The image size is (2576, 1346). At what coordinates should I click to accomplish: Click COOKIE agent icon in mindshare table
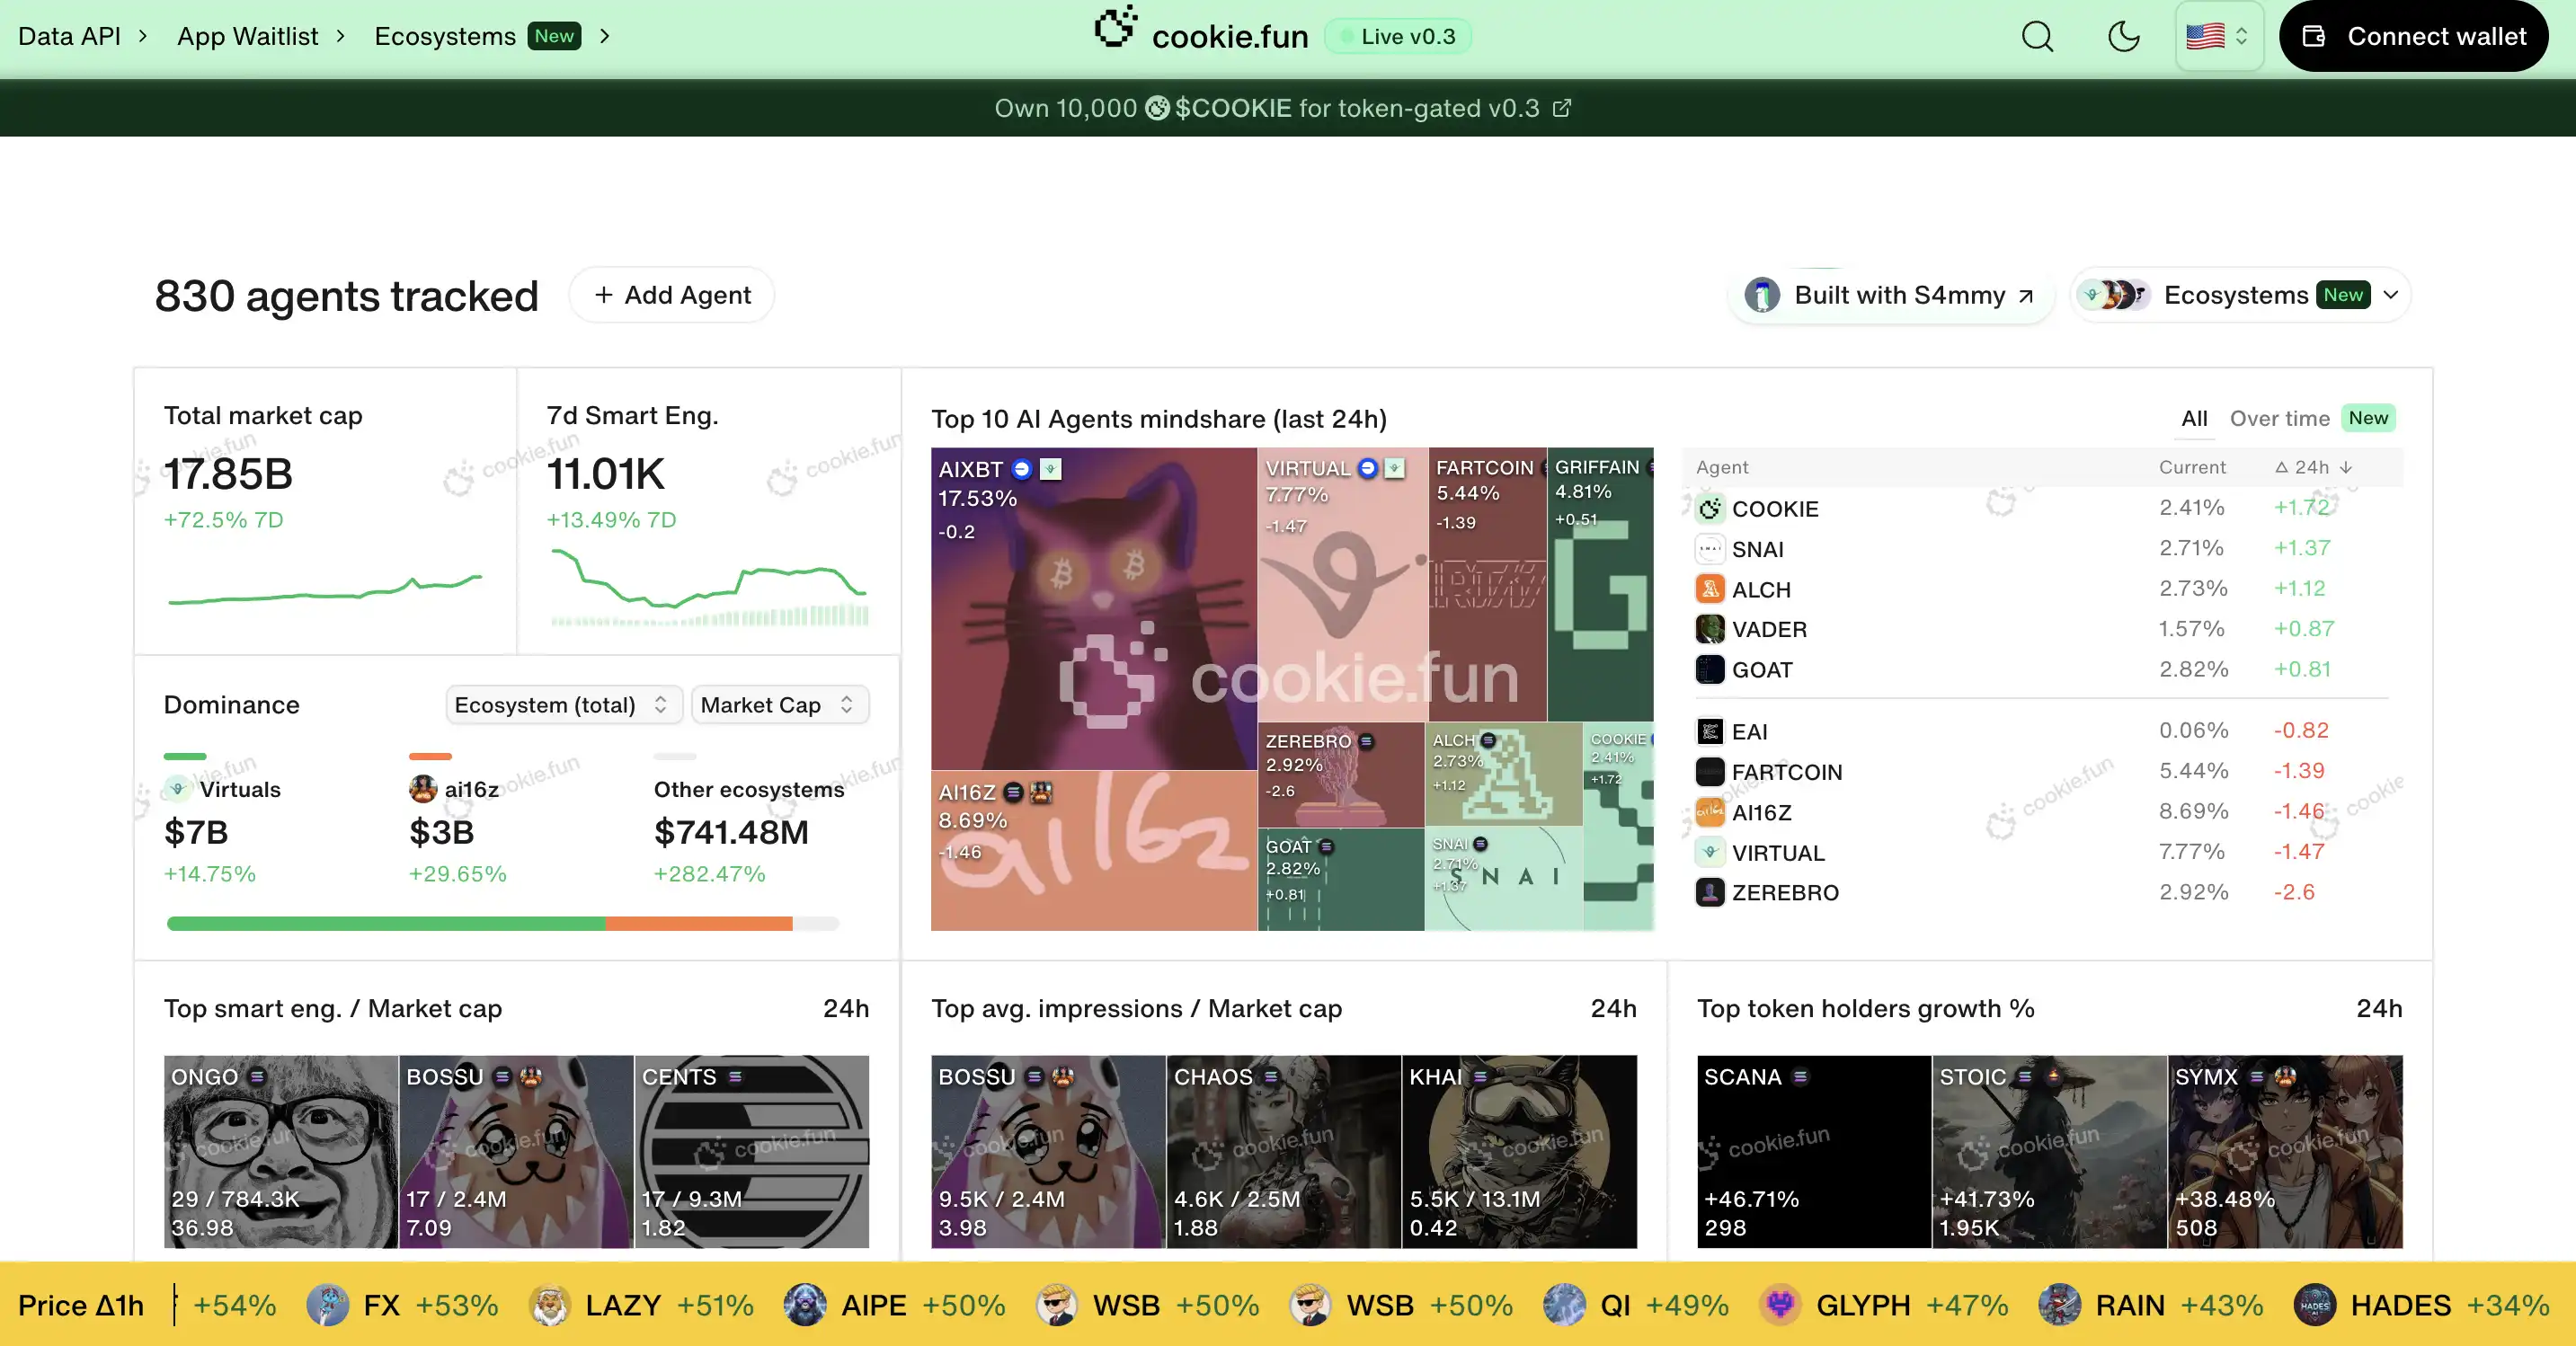click(x=1710, y=509)
